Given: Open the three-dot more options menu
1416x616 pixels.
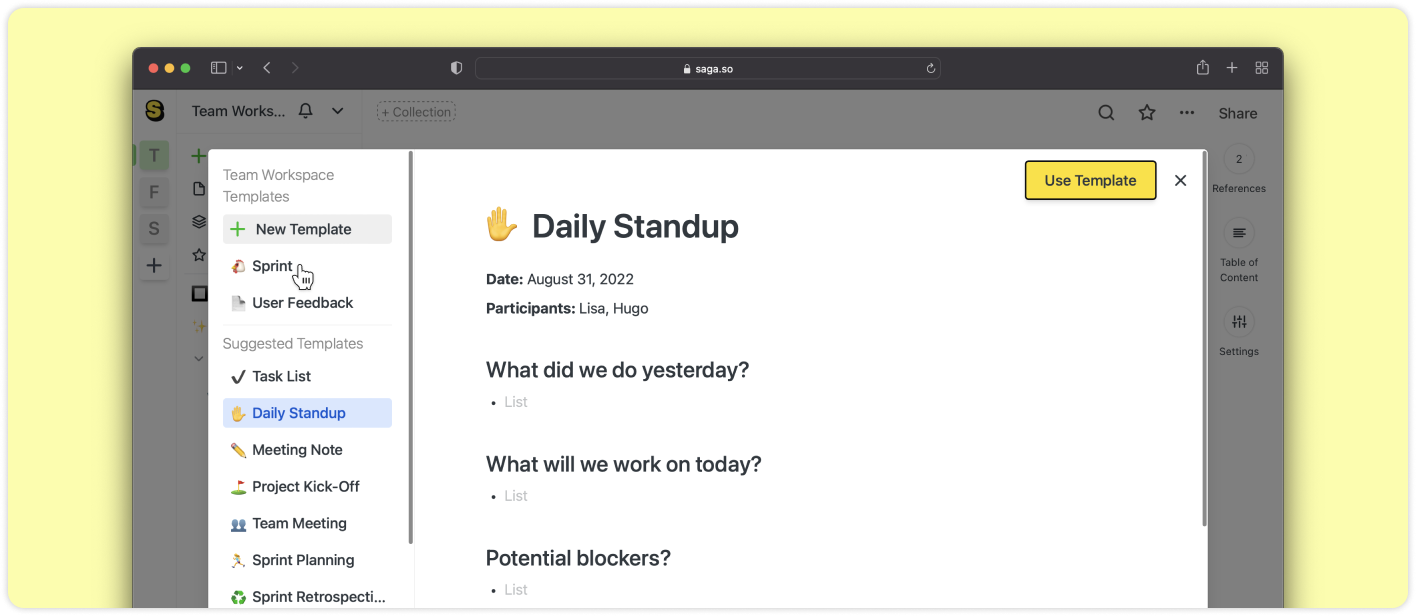Looking at the screenshot, I should click(1187, 113).
